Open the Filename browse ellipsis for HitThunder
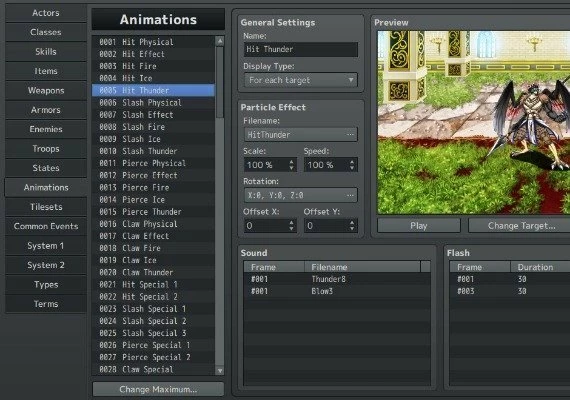 click(x=350, y=135)
